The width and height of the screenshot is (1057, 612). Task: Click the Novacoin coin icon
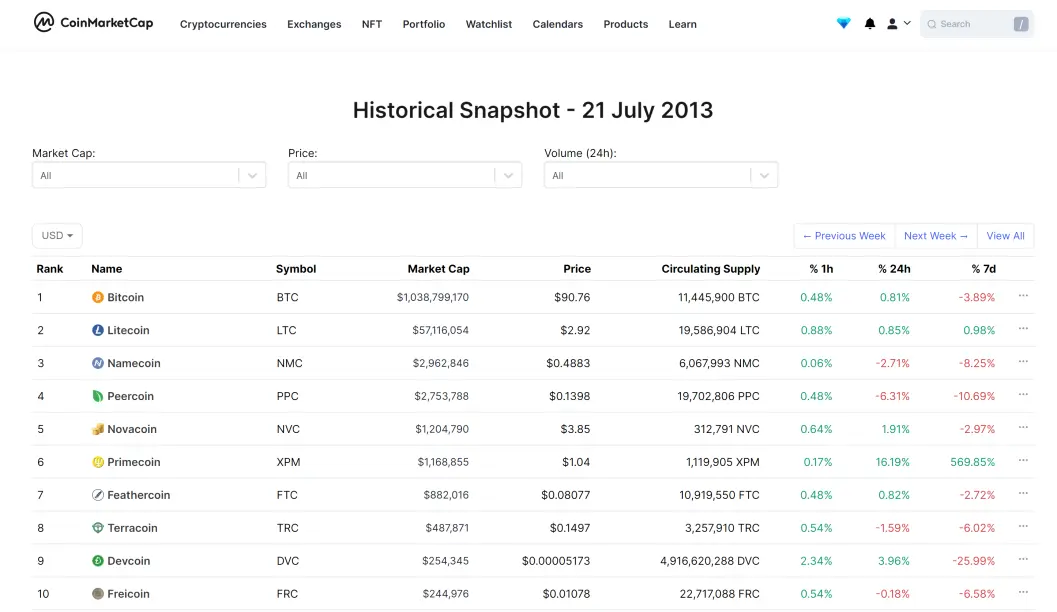[98, 429]
